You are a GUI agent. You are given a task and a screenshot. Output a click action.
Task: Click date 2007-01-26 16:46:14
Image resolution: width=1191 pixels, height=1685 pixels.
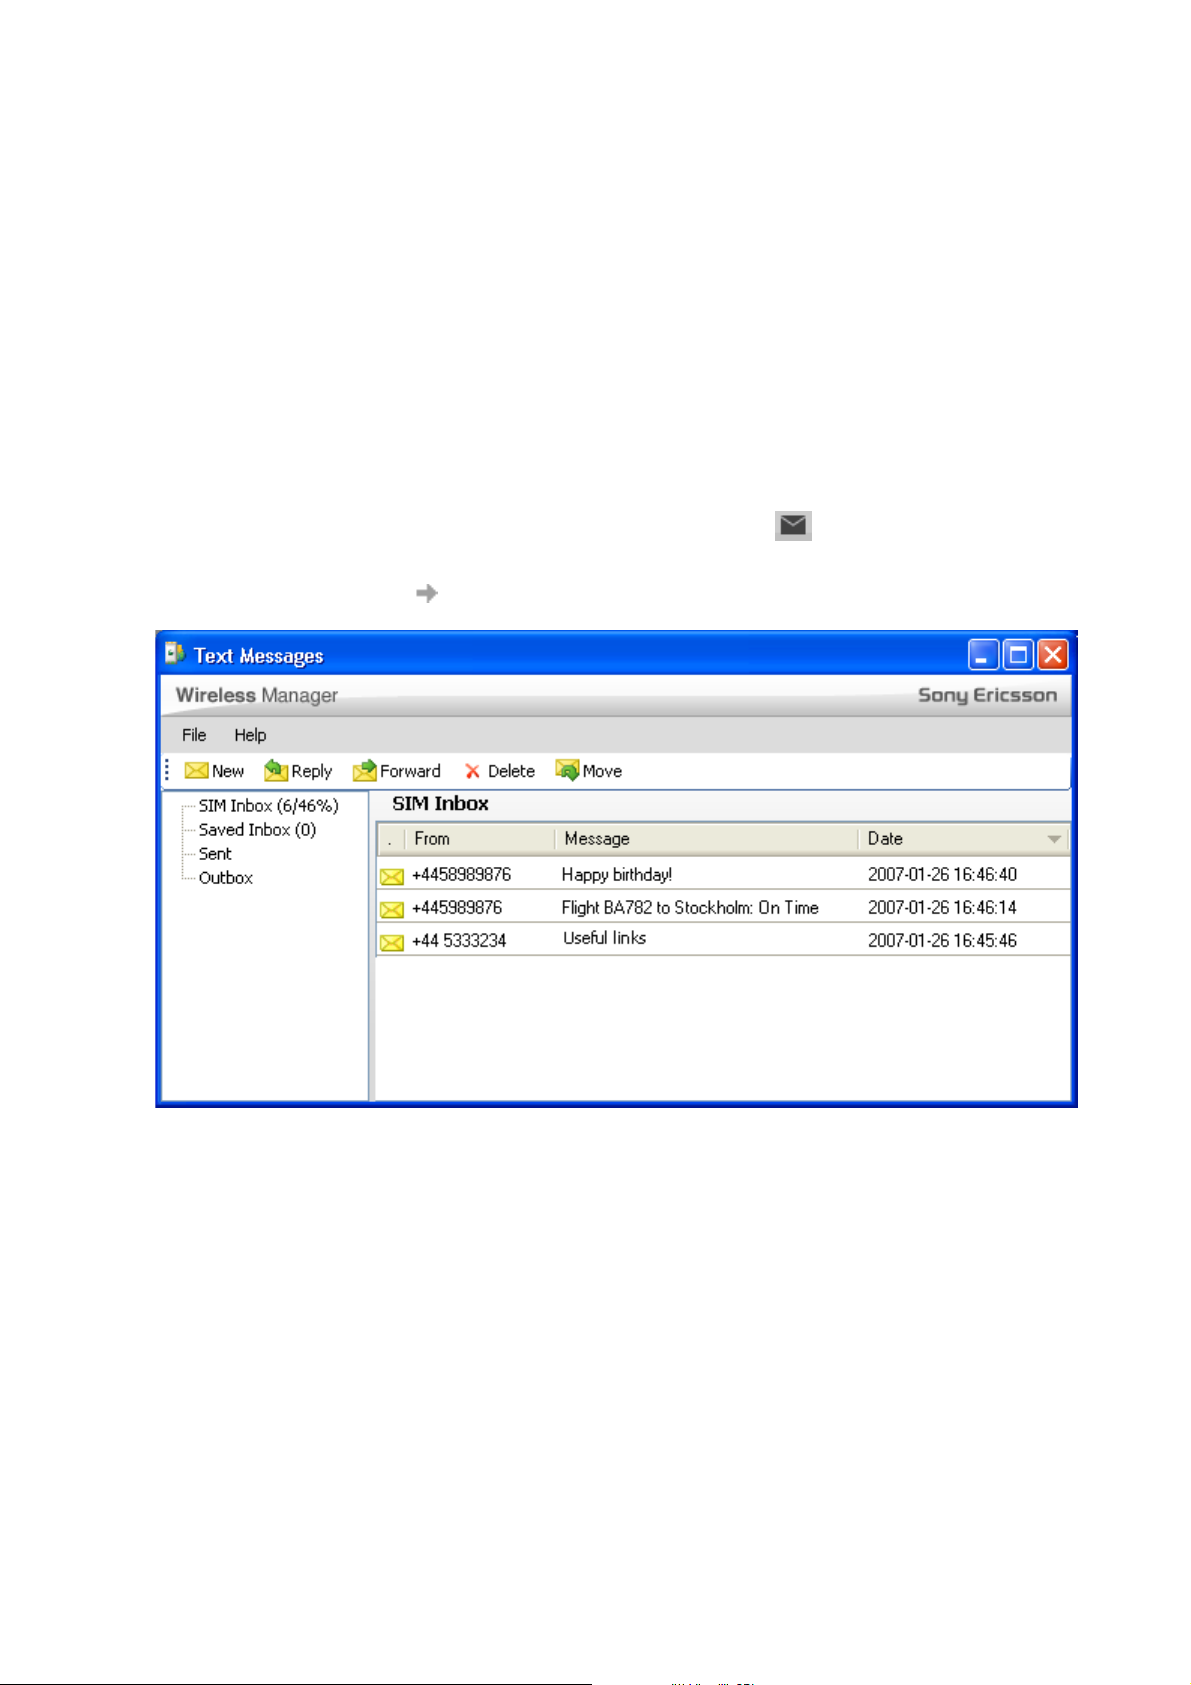(942, 908)
